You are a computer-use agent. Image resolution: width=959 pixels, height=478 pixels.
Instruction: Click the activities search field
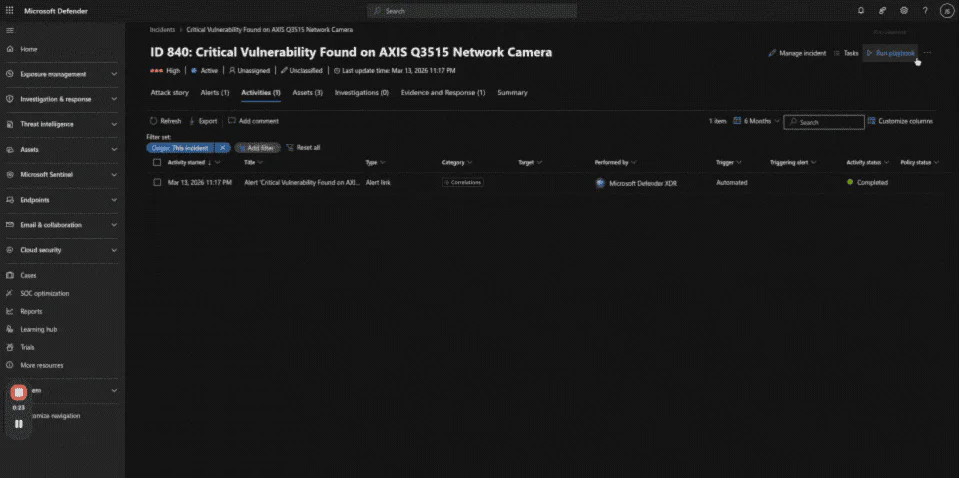click(828, 122)
